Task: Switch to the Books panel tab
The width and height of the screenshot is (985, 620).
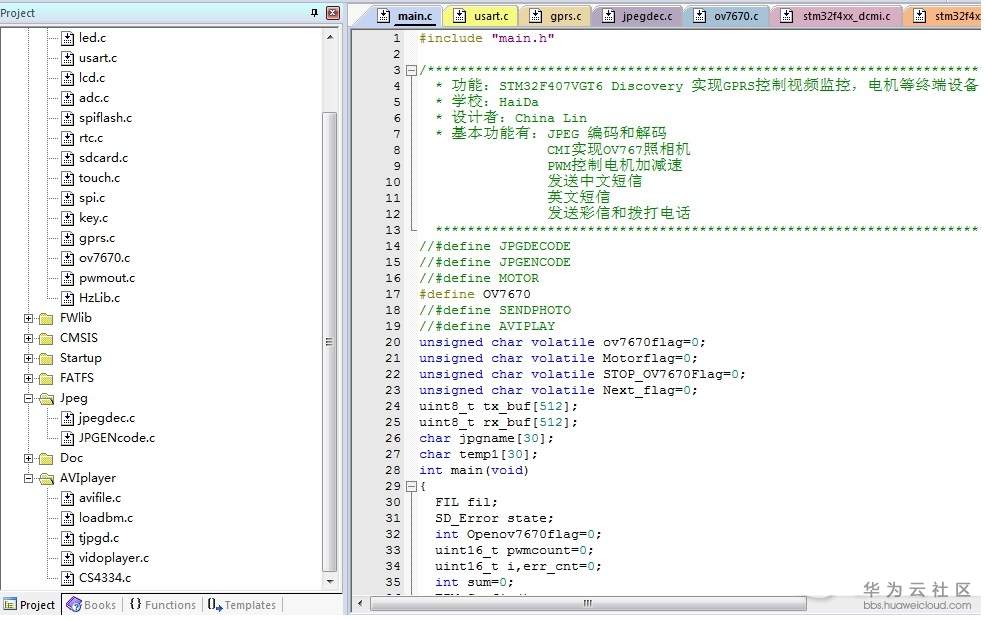Action: coord(92,605)
